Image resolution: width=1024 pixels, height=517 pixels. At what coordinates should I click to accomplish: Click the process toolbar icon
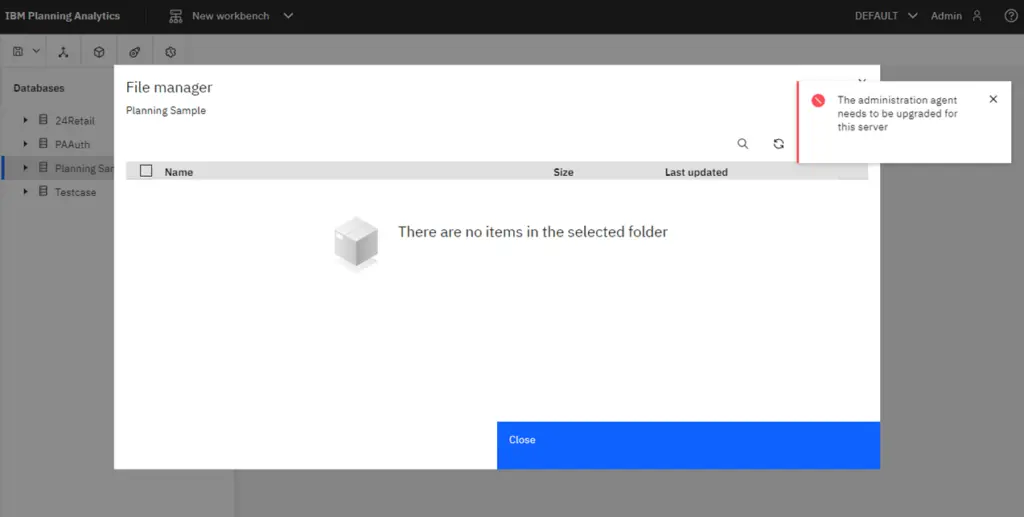135,52
